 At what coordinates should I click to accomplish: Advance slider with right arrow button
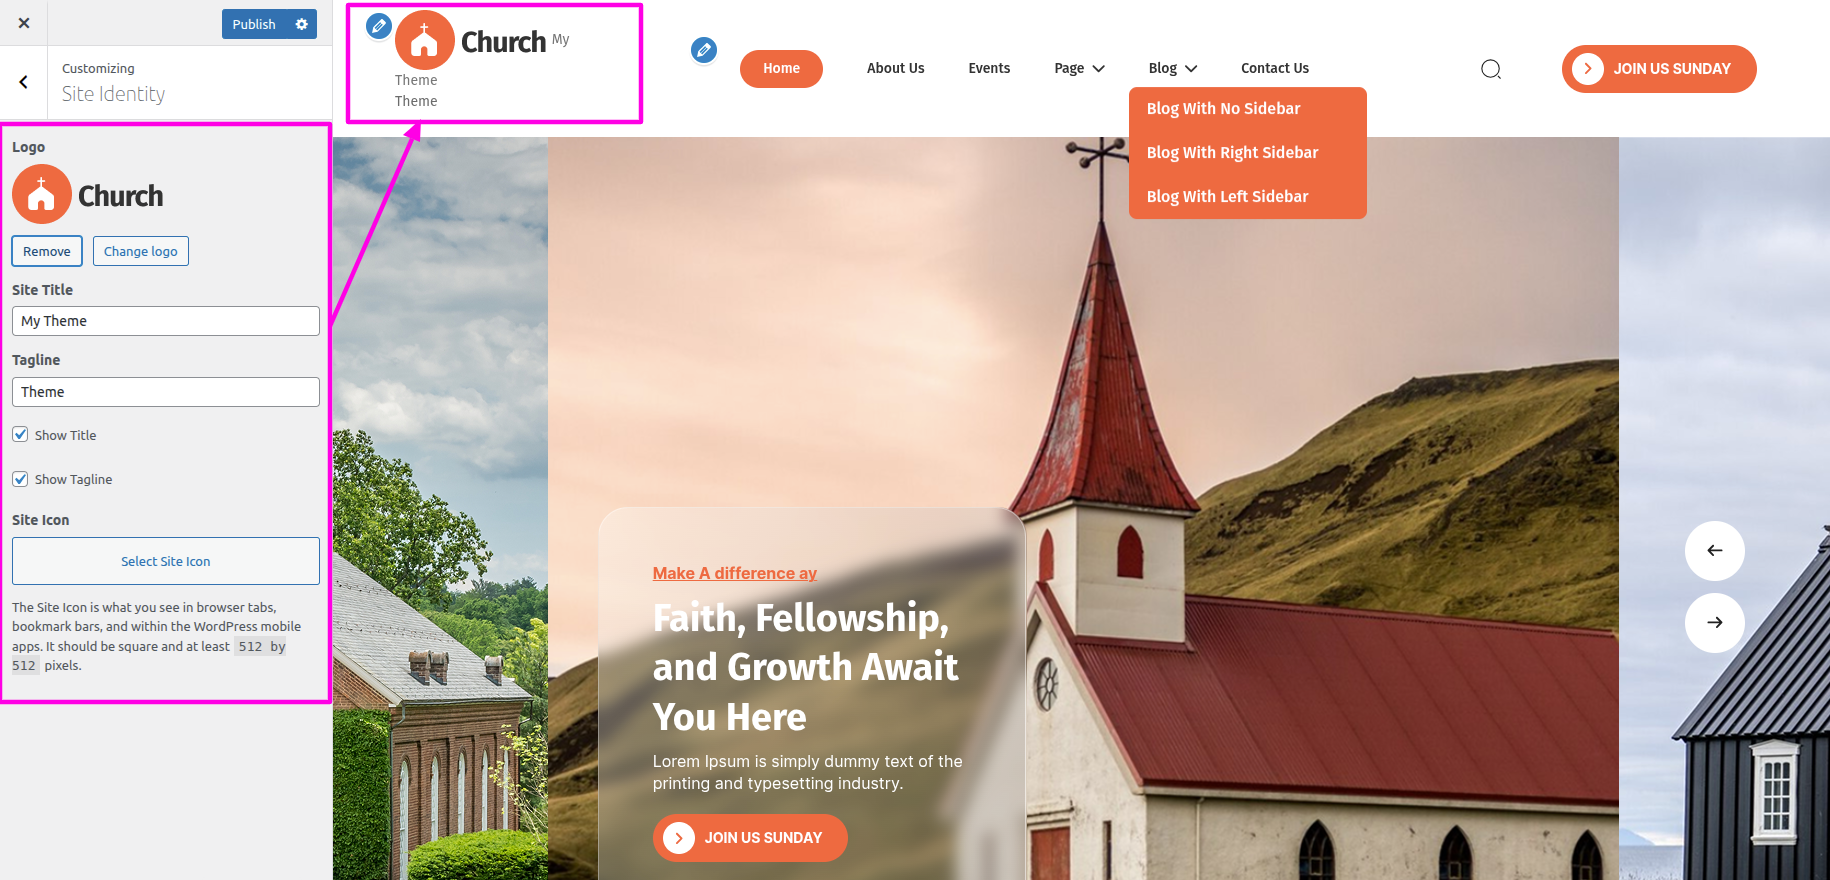click(1715, 623)
